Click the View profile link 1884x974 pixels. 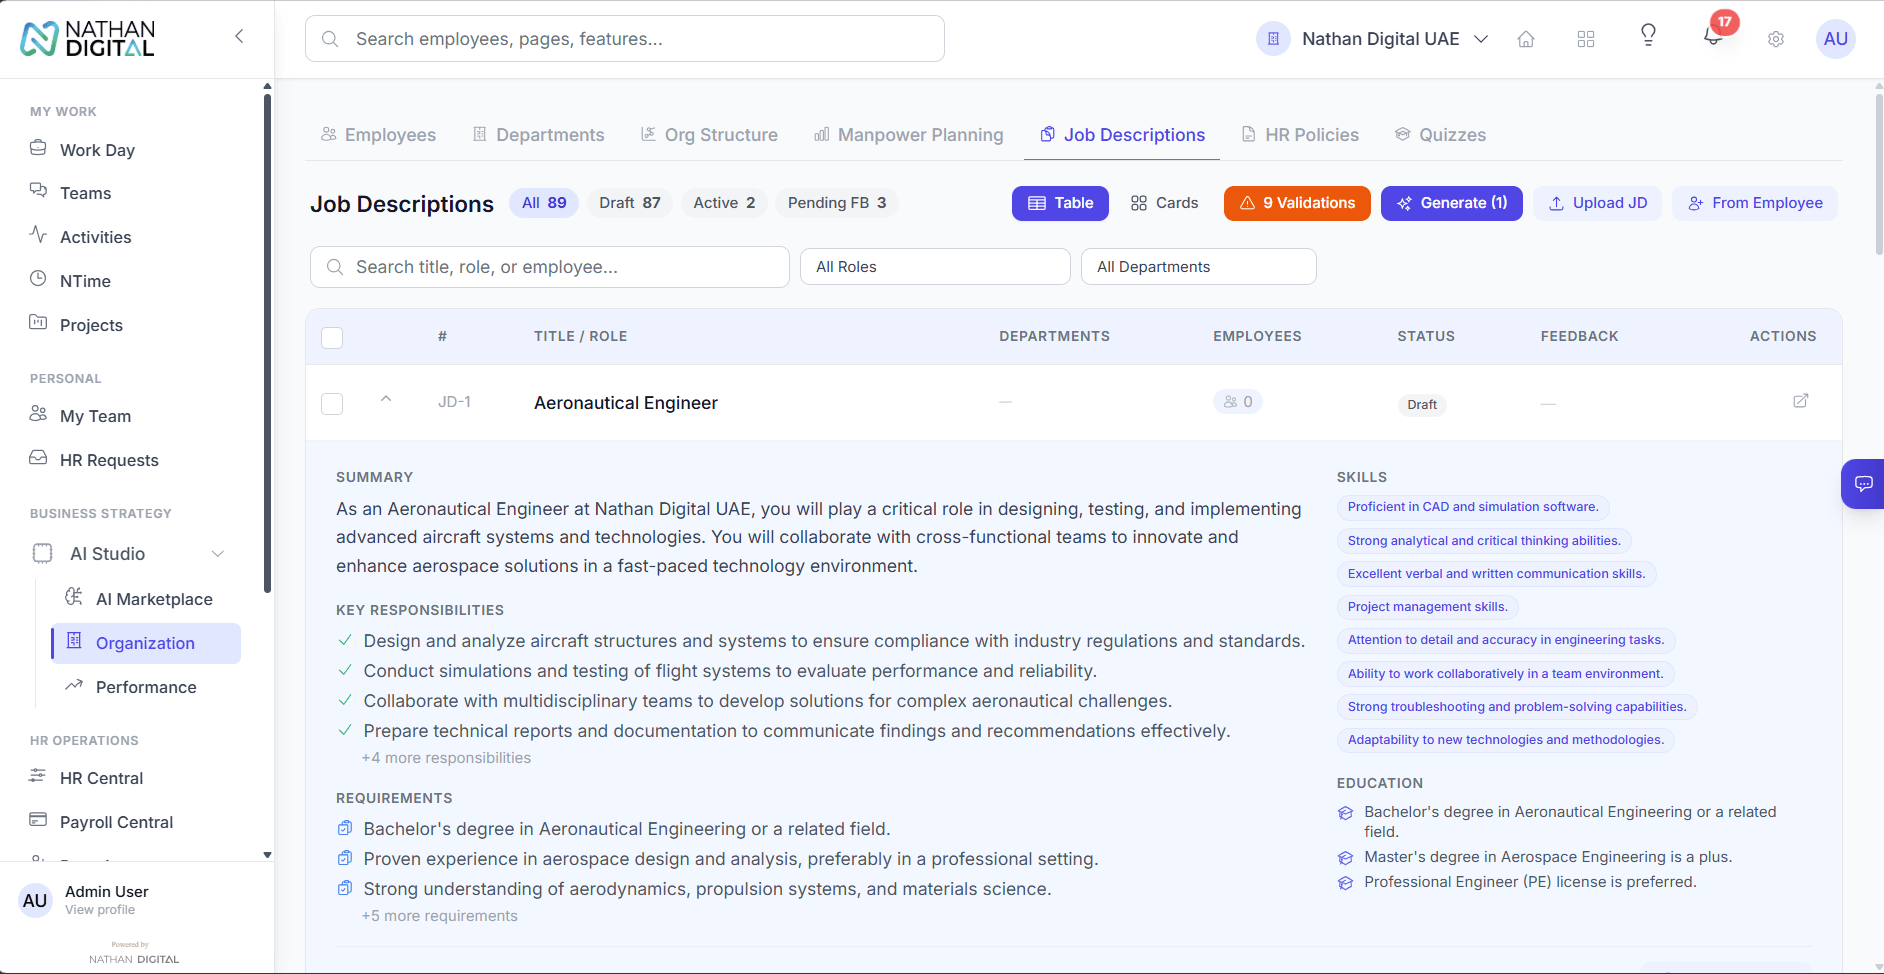100,910
